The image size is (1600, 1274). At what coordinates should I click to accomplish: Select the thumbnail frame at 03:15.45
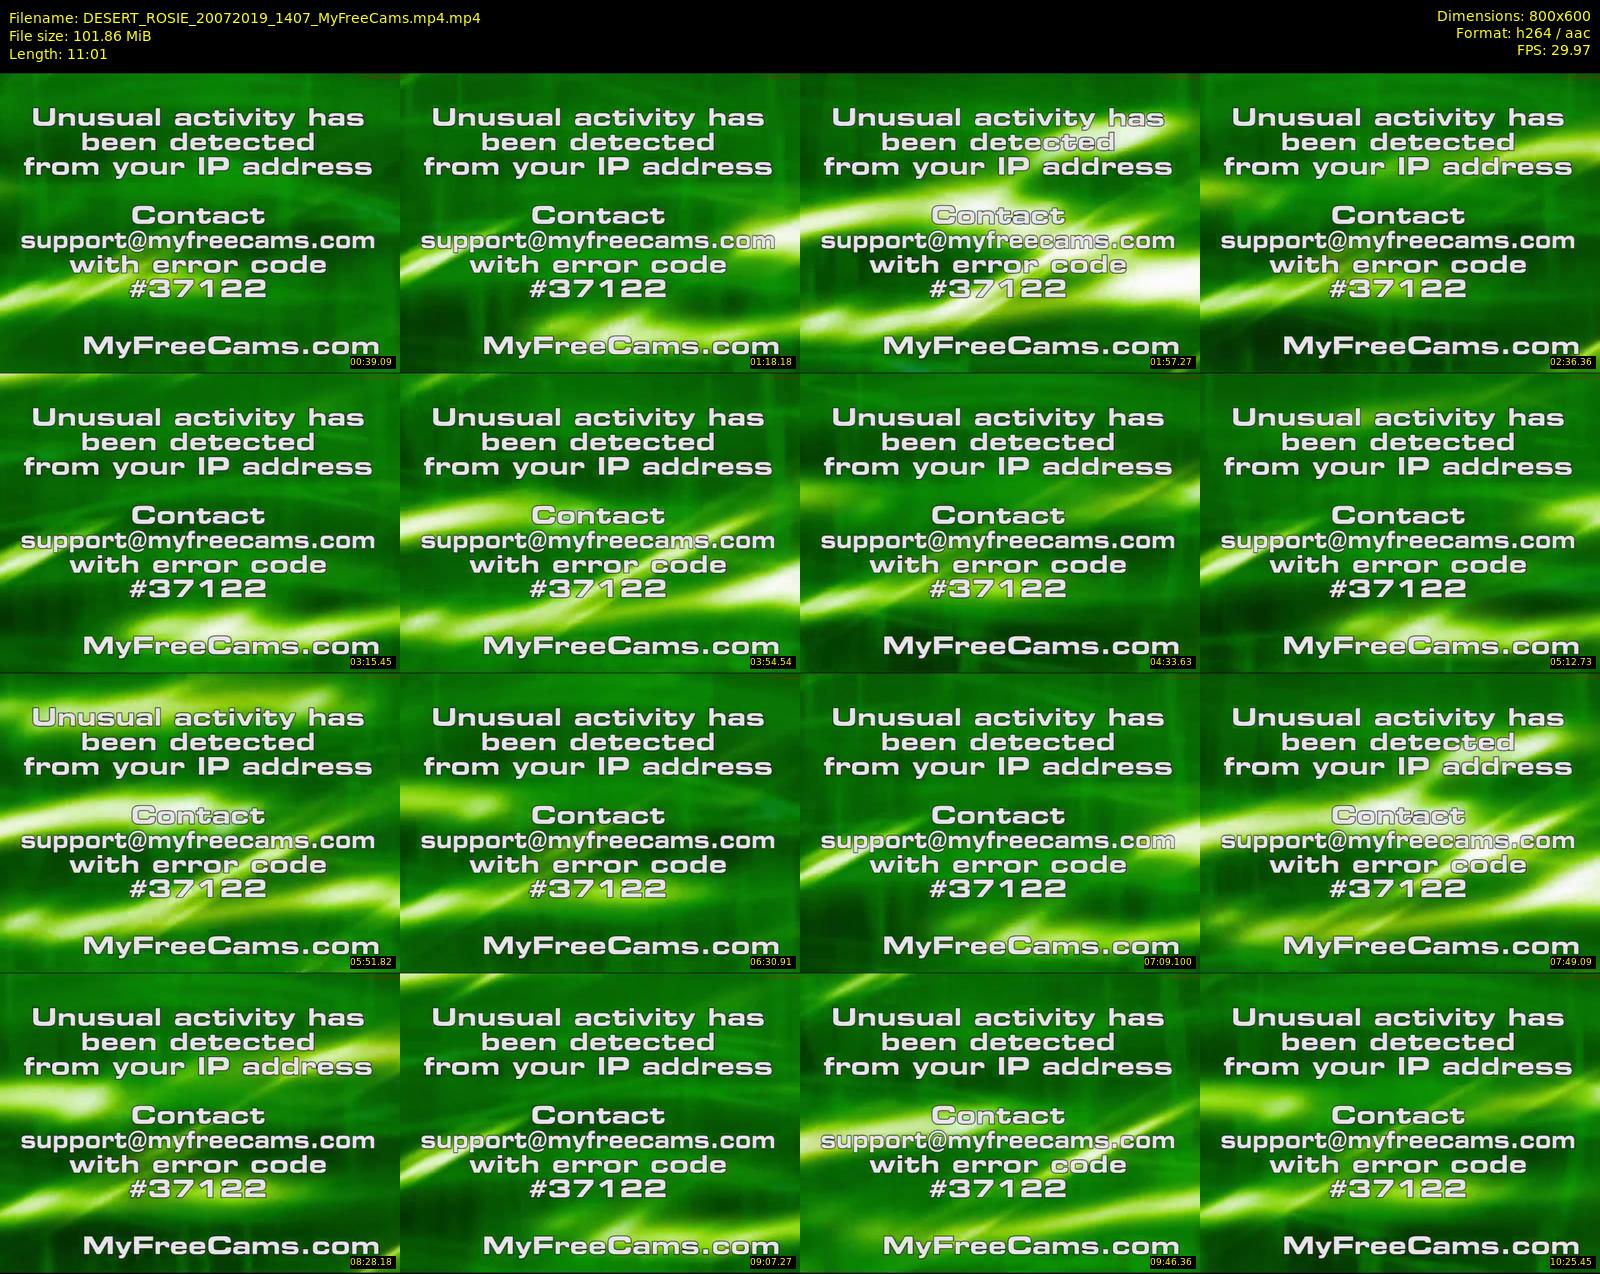(x=199, y=523)
